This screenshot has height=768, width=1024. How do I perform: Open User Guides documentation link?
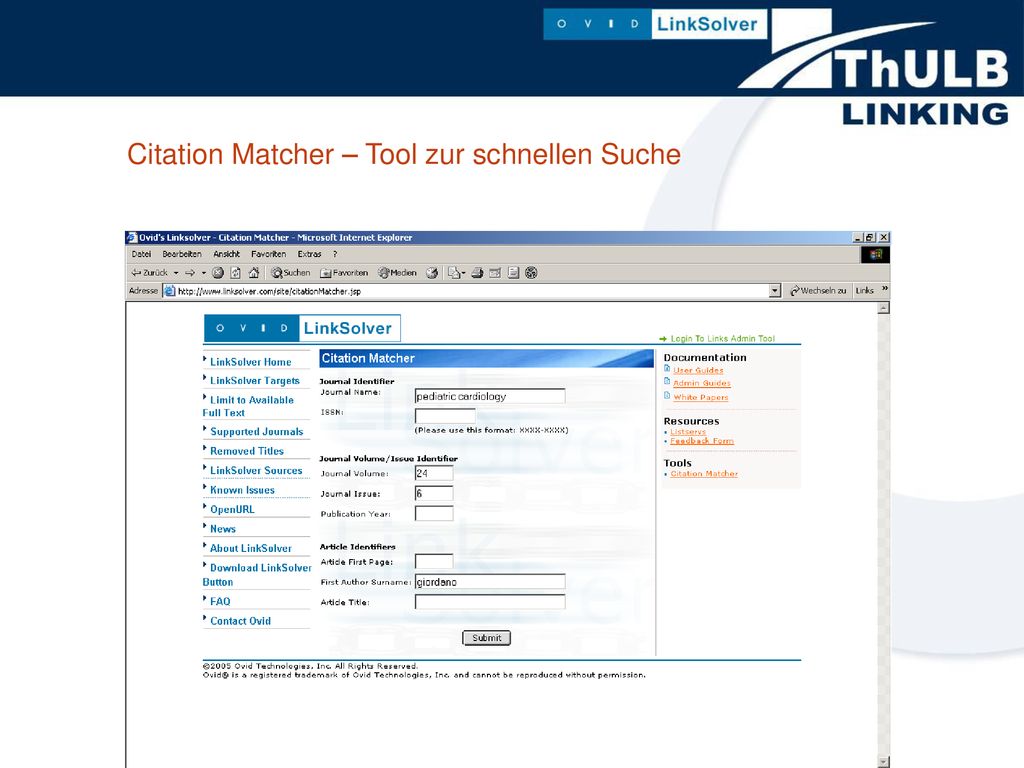[x=698, y=370]
